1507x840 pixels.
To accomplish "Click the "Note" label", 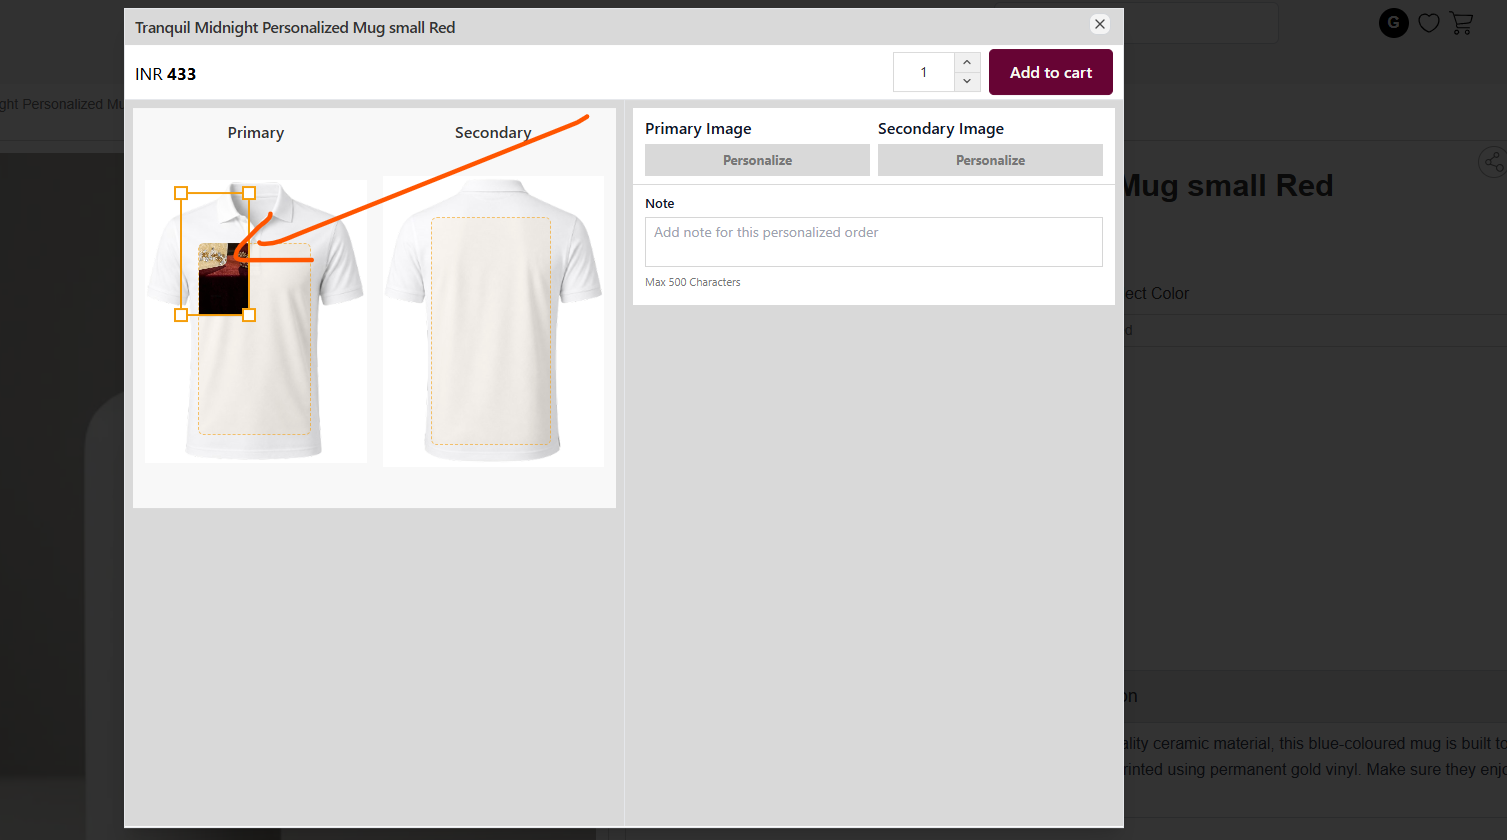I will click(x=660, y=203).
